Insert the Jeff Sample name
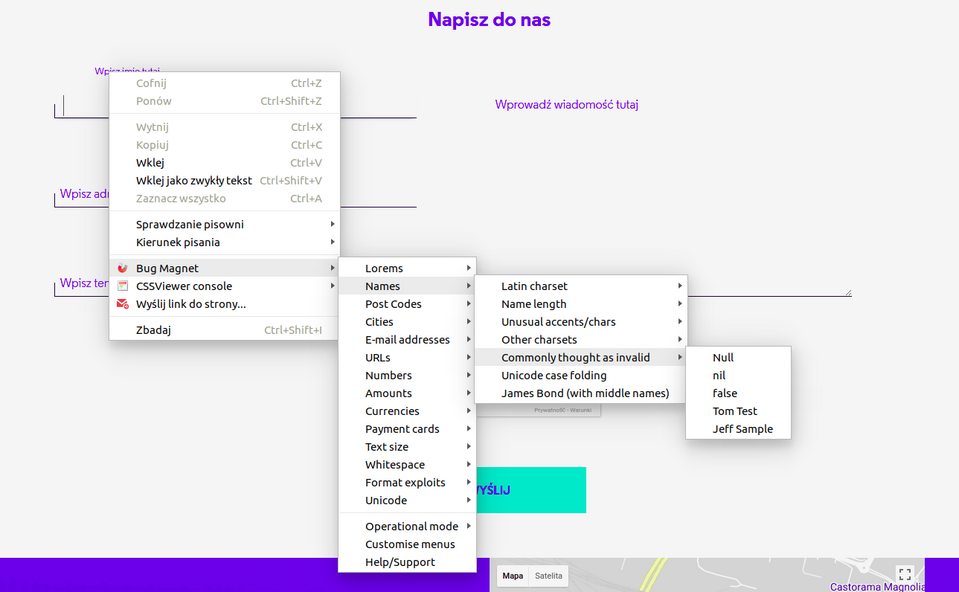Viewport: 959px width, 592px height. (738, 429)
